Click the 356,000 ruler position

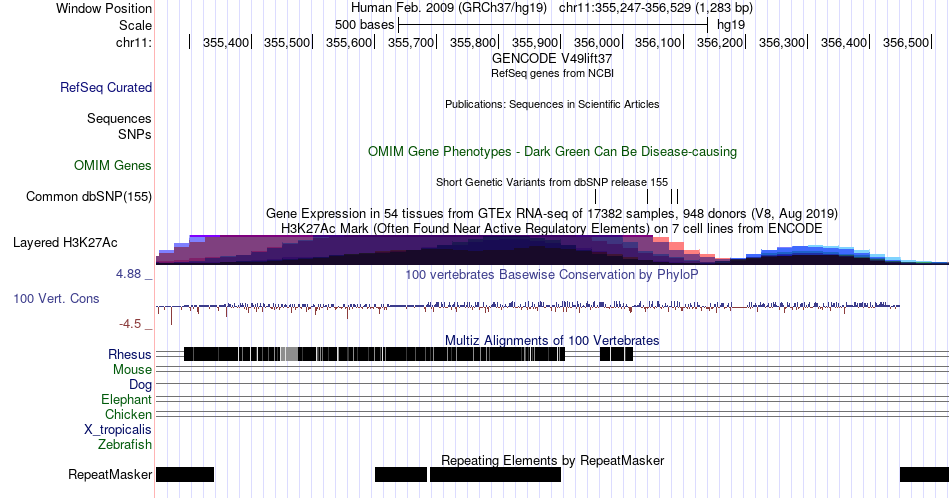597,42
